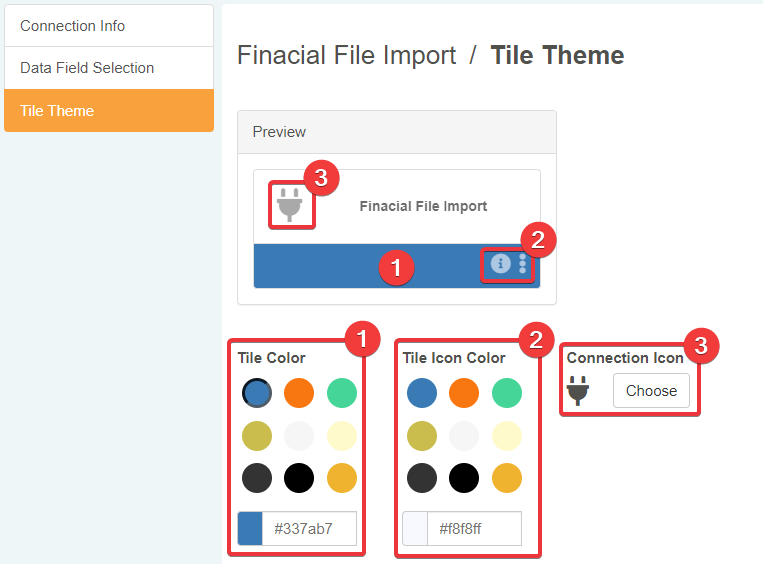Select blue swatch under Tile Color
The width and height of the screenshot is (763, 564).
[257, 393]
